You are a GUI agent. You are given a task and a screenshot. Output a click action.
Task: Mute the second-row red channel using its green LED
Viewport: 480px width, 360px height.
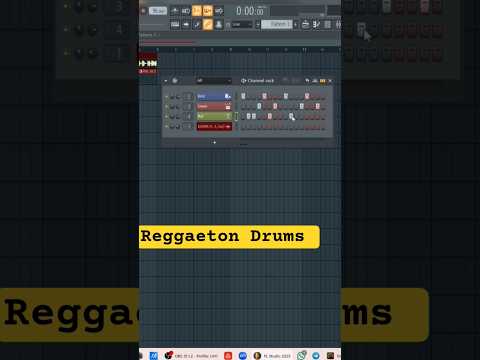[x=167, y=107]
